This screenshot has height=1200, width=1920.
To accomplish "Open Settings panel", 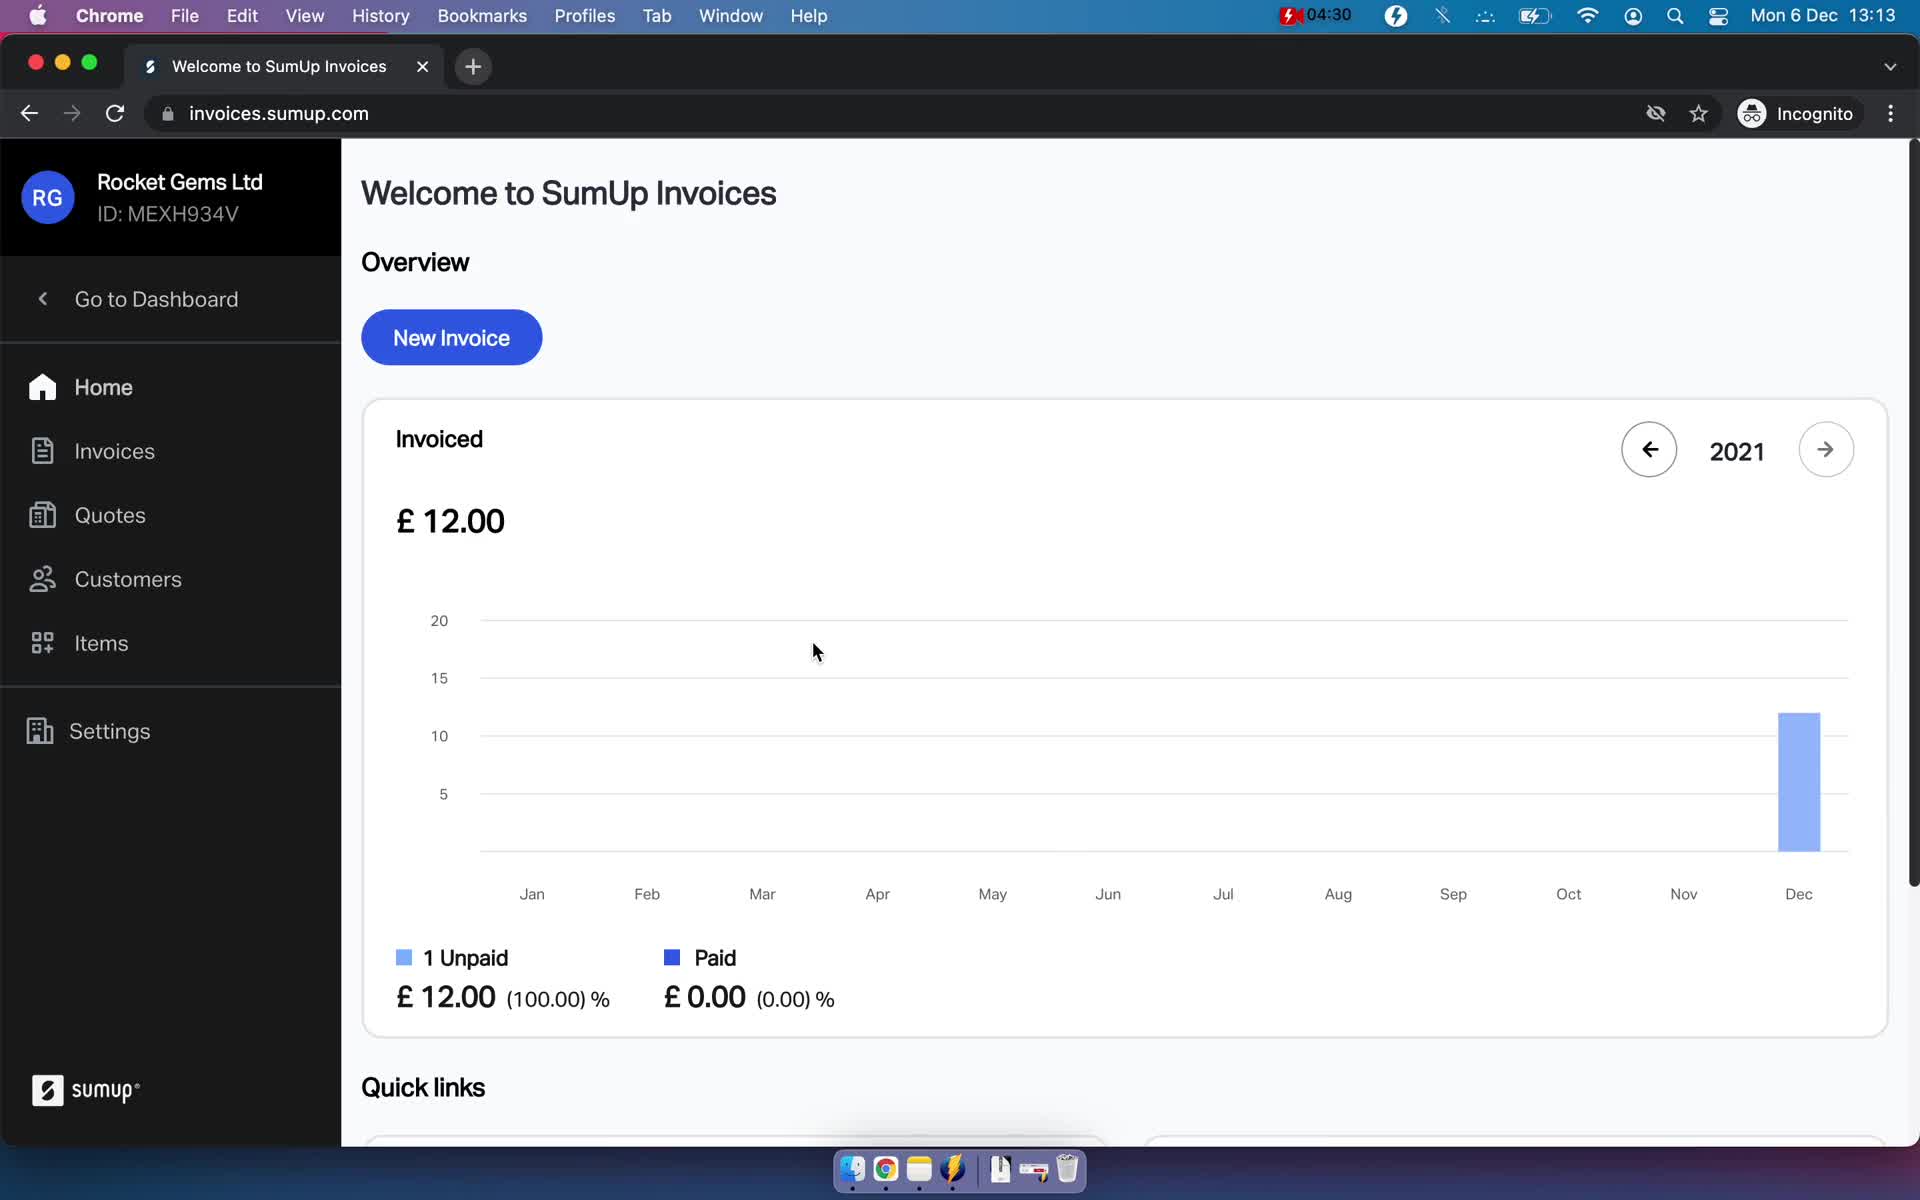I will 111,731.
